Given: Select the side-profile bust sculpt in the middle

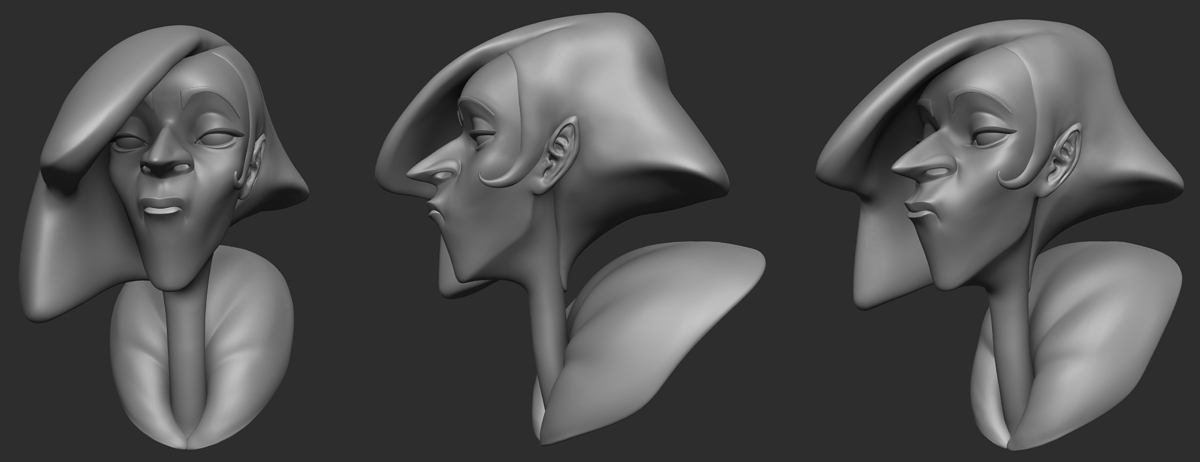Looking at the screenshot, I should pyautogui.click(x=570, y=228).
